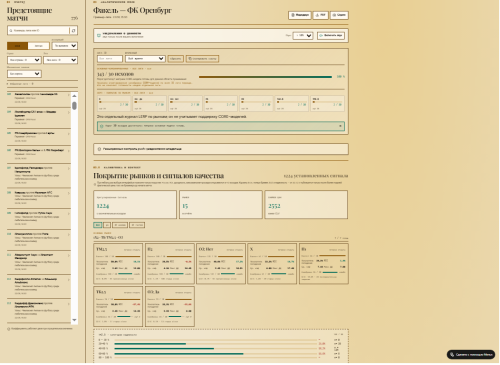The image size is (500, 365).
Task: Switch to the white segment of the sidebar toggle
Action: (x=38, y=46)
